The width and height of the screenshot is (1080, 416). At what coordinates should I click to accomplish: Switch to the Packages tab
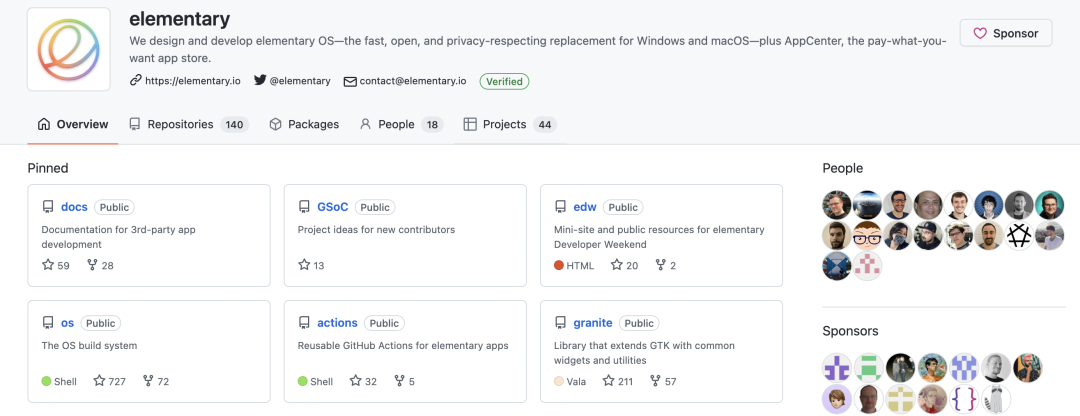pyautogui.click(x=304, y=124)
